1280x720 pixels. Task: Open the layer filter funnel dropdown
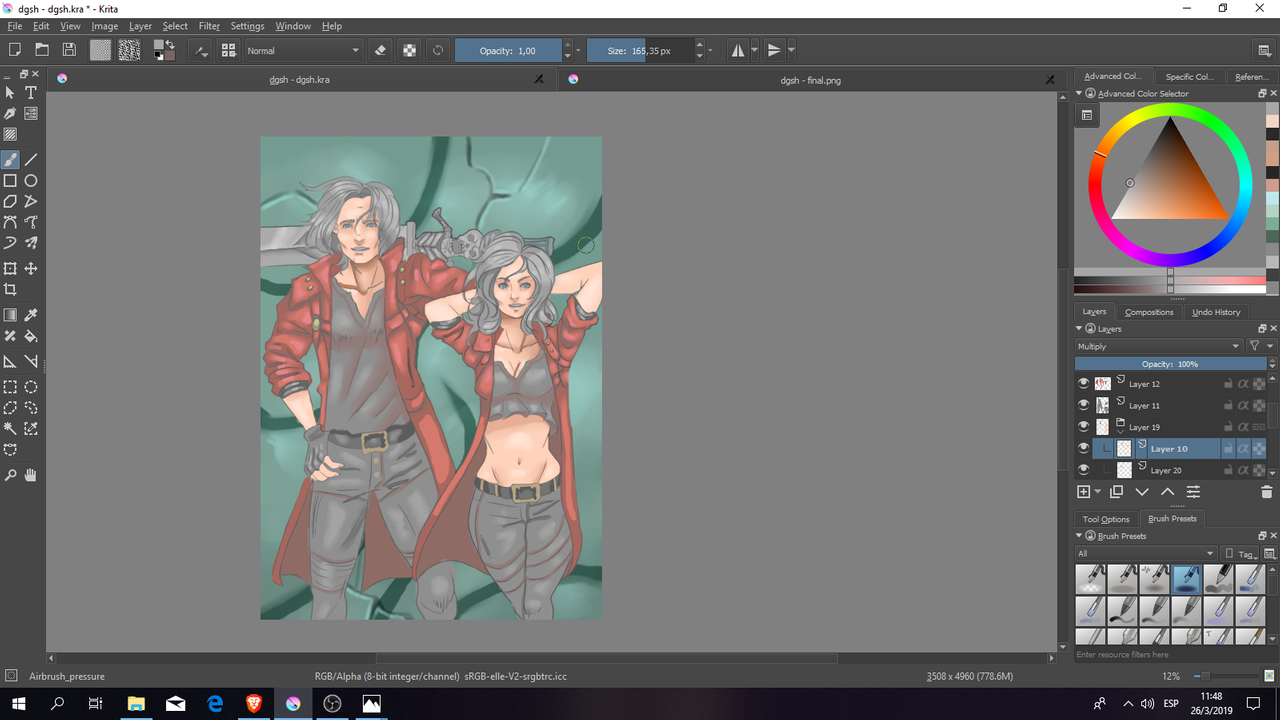pos(1261,346)
